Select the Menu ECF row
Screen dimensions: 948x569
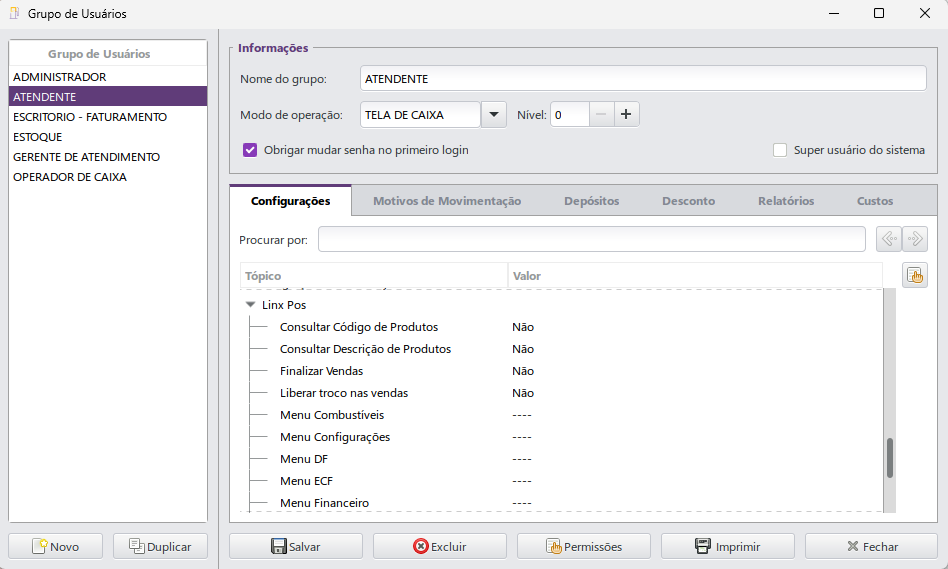tap(562, 481)
